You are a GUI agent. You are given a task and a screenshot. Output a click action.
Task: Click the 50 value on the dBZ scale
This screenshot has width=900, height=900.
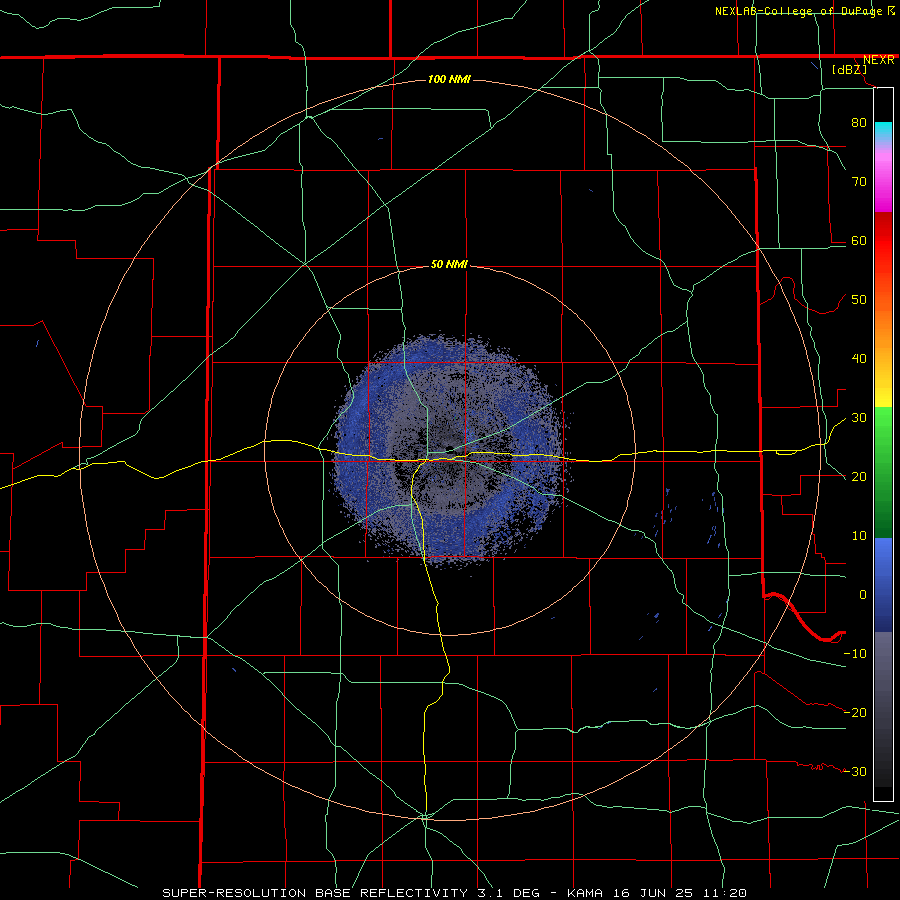click(x=859, y=300)
